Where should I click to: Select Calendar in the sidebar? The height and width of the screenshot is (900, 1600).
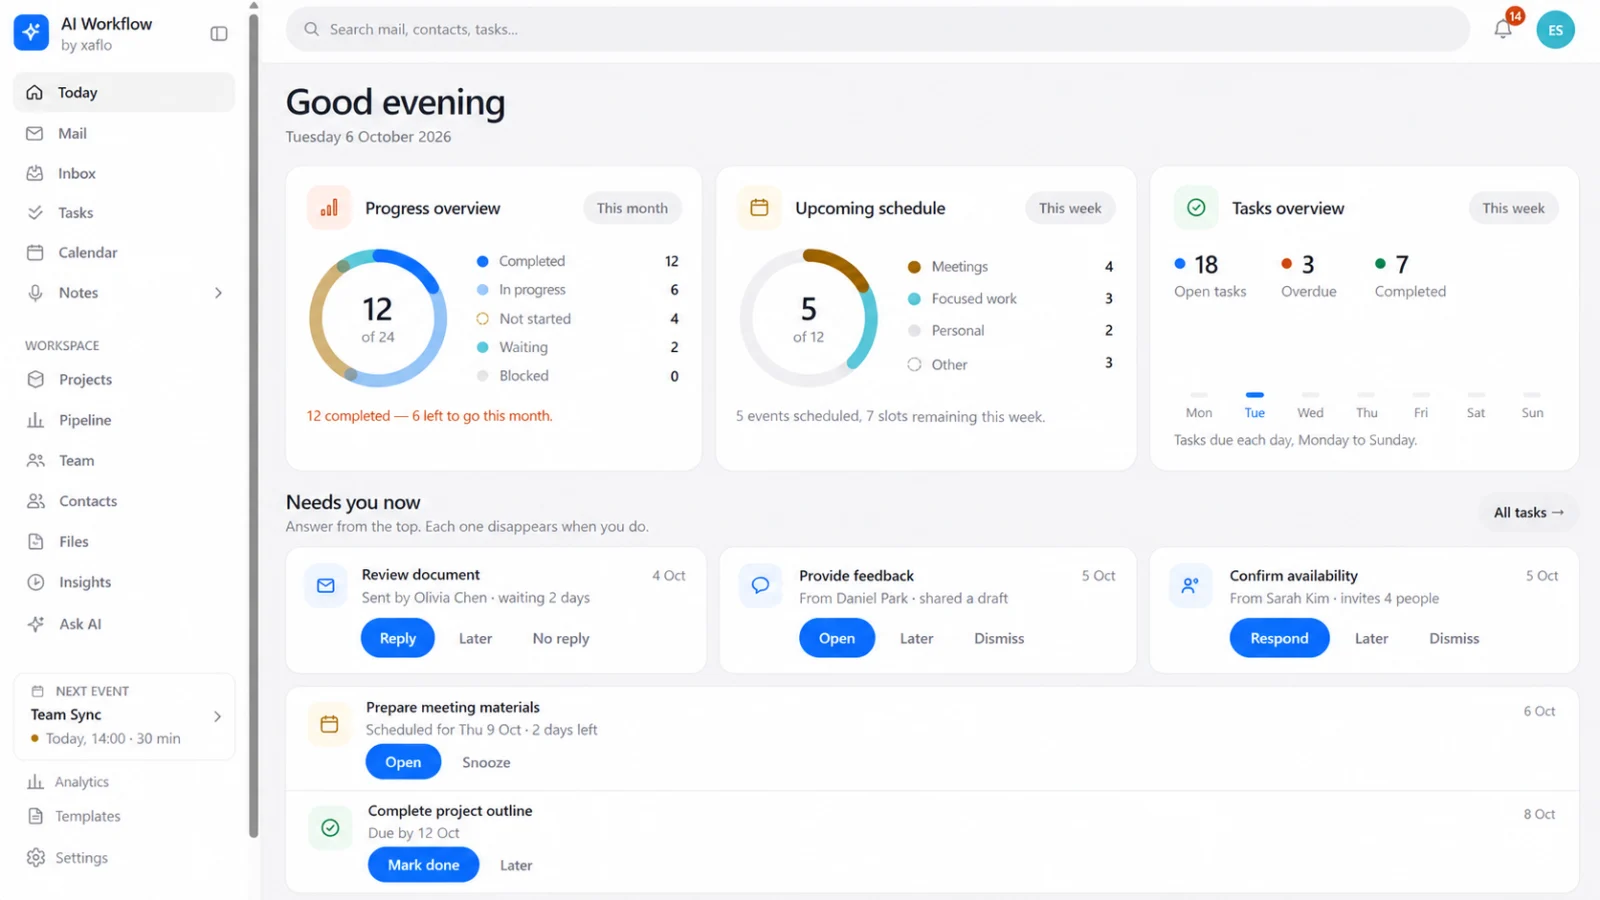pos(124,253)
